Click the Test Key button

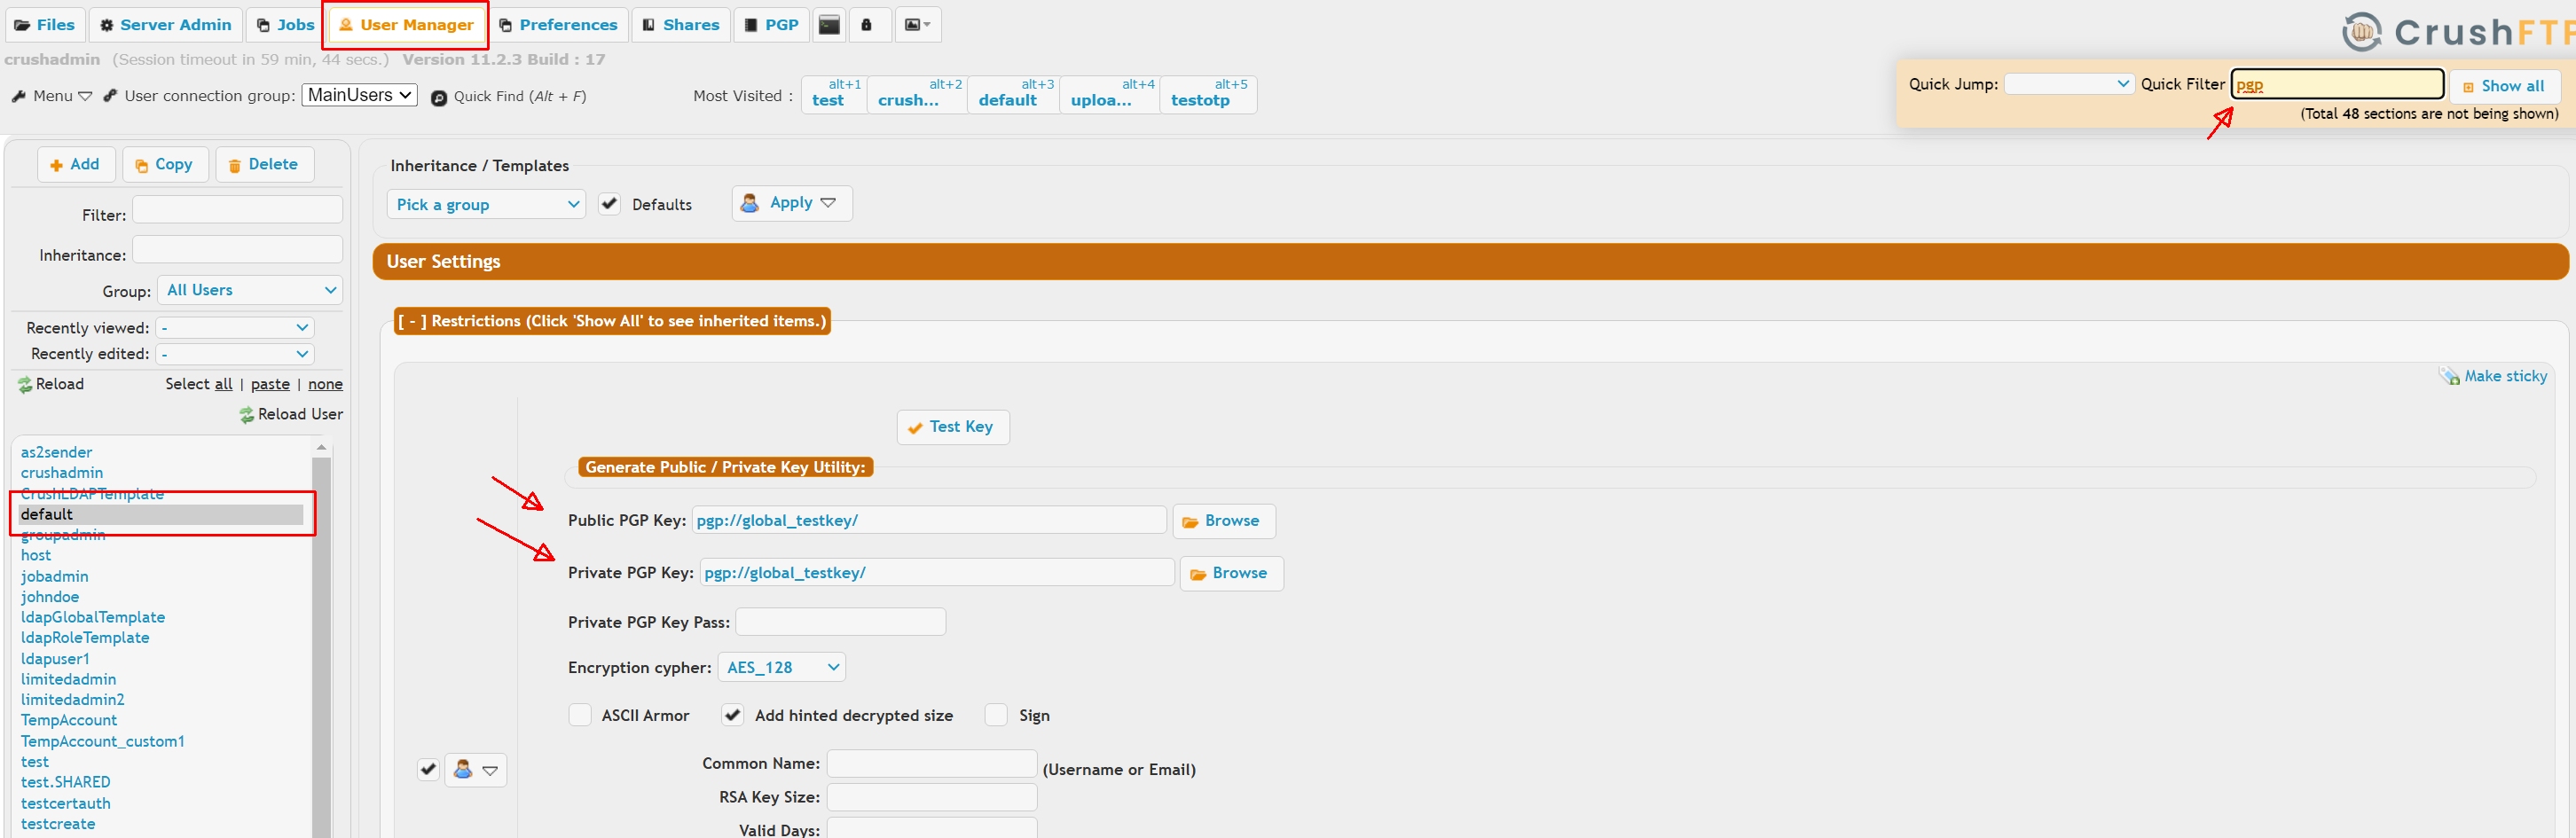[952, 427]
